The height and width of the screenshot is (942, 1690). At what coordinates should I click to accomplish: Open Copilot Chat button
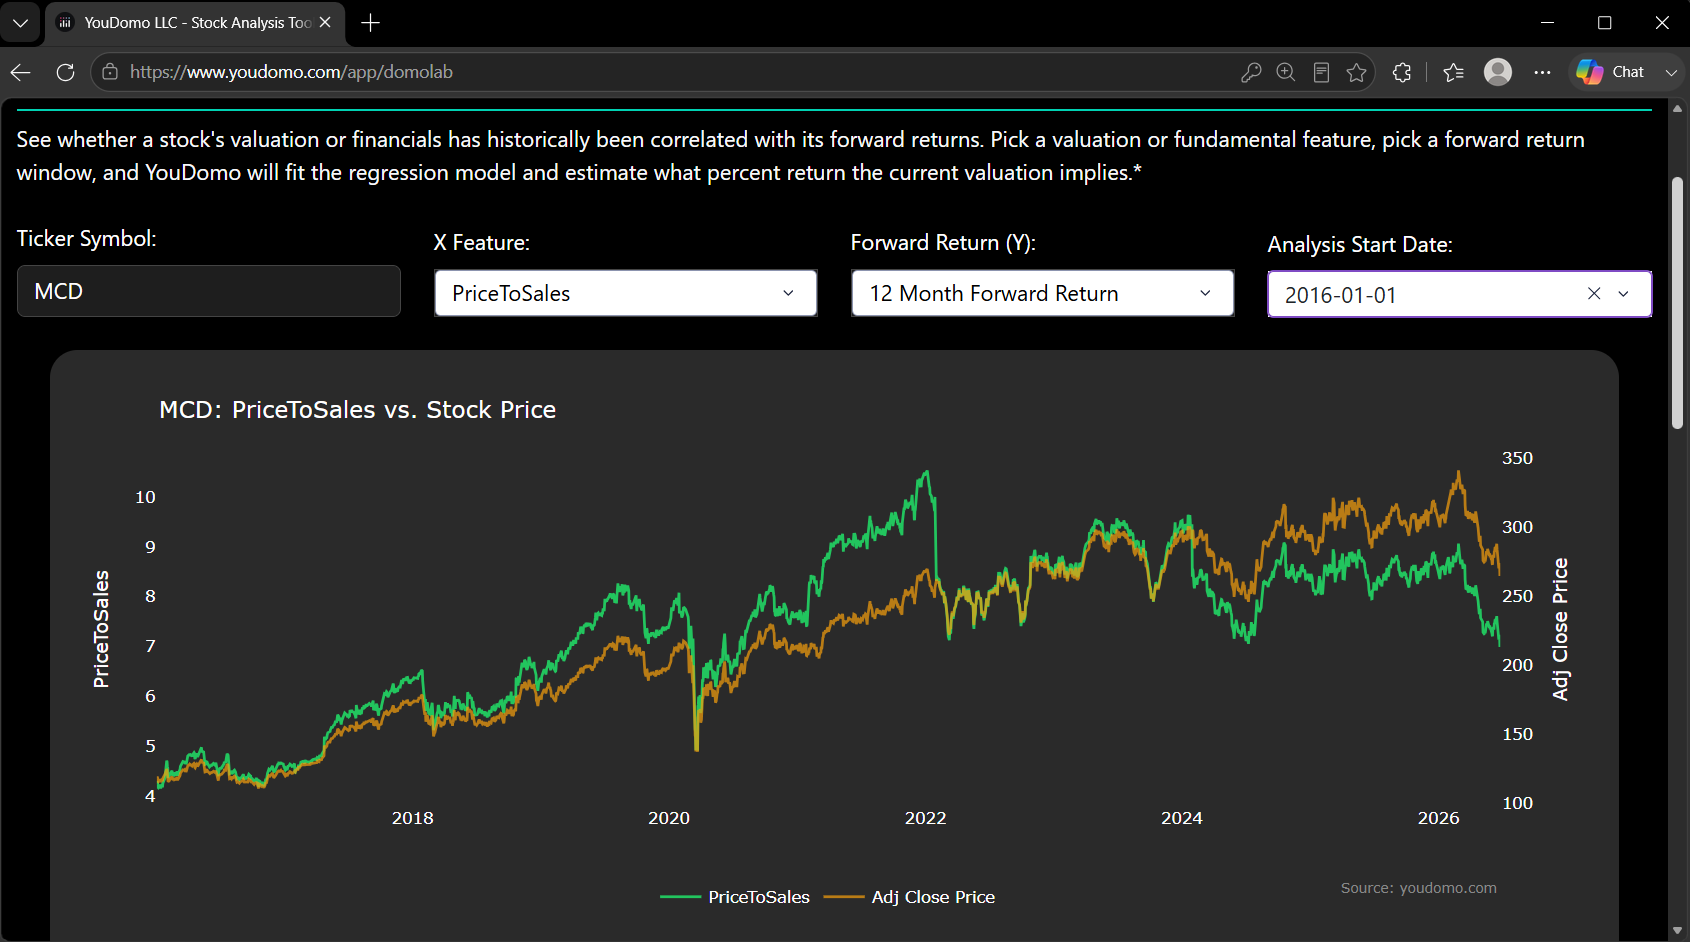coord(1610,72)
